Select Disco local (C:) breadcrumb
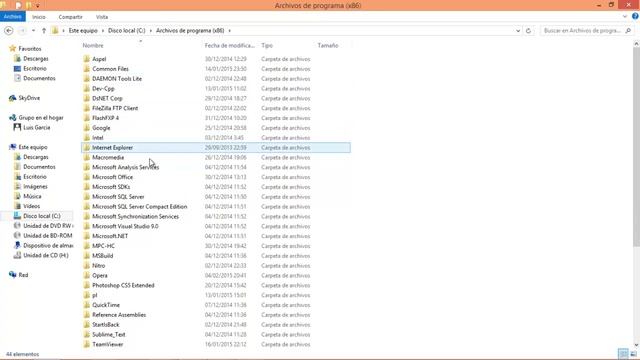The height and width of the screenshot is (360, 640). click(127, 31)
